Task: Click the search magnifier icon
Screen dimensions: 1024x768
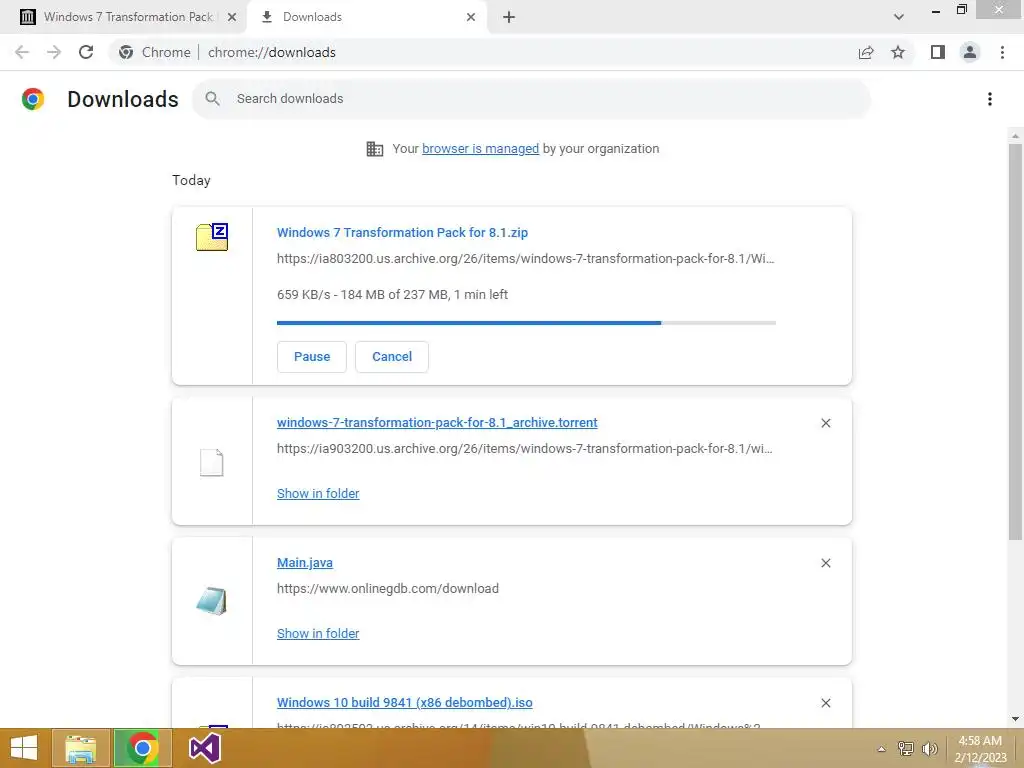Action: coord(212,99)
